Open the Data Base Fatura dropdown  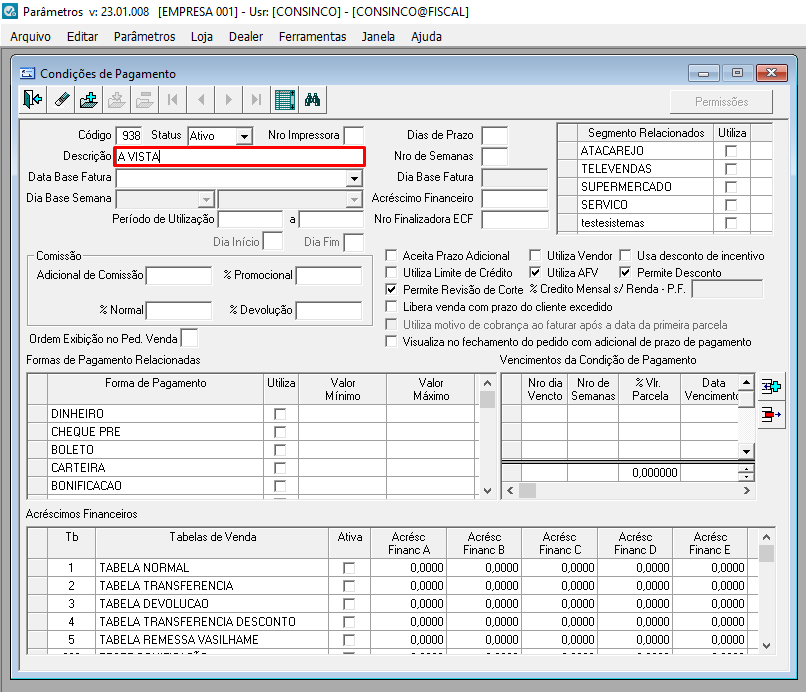point(354,178)
